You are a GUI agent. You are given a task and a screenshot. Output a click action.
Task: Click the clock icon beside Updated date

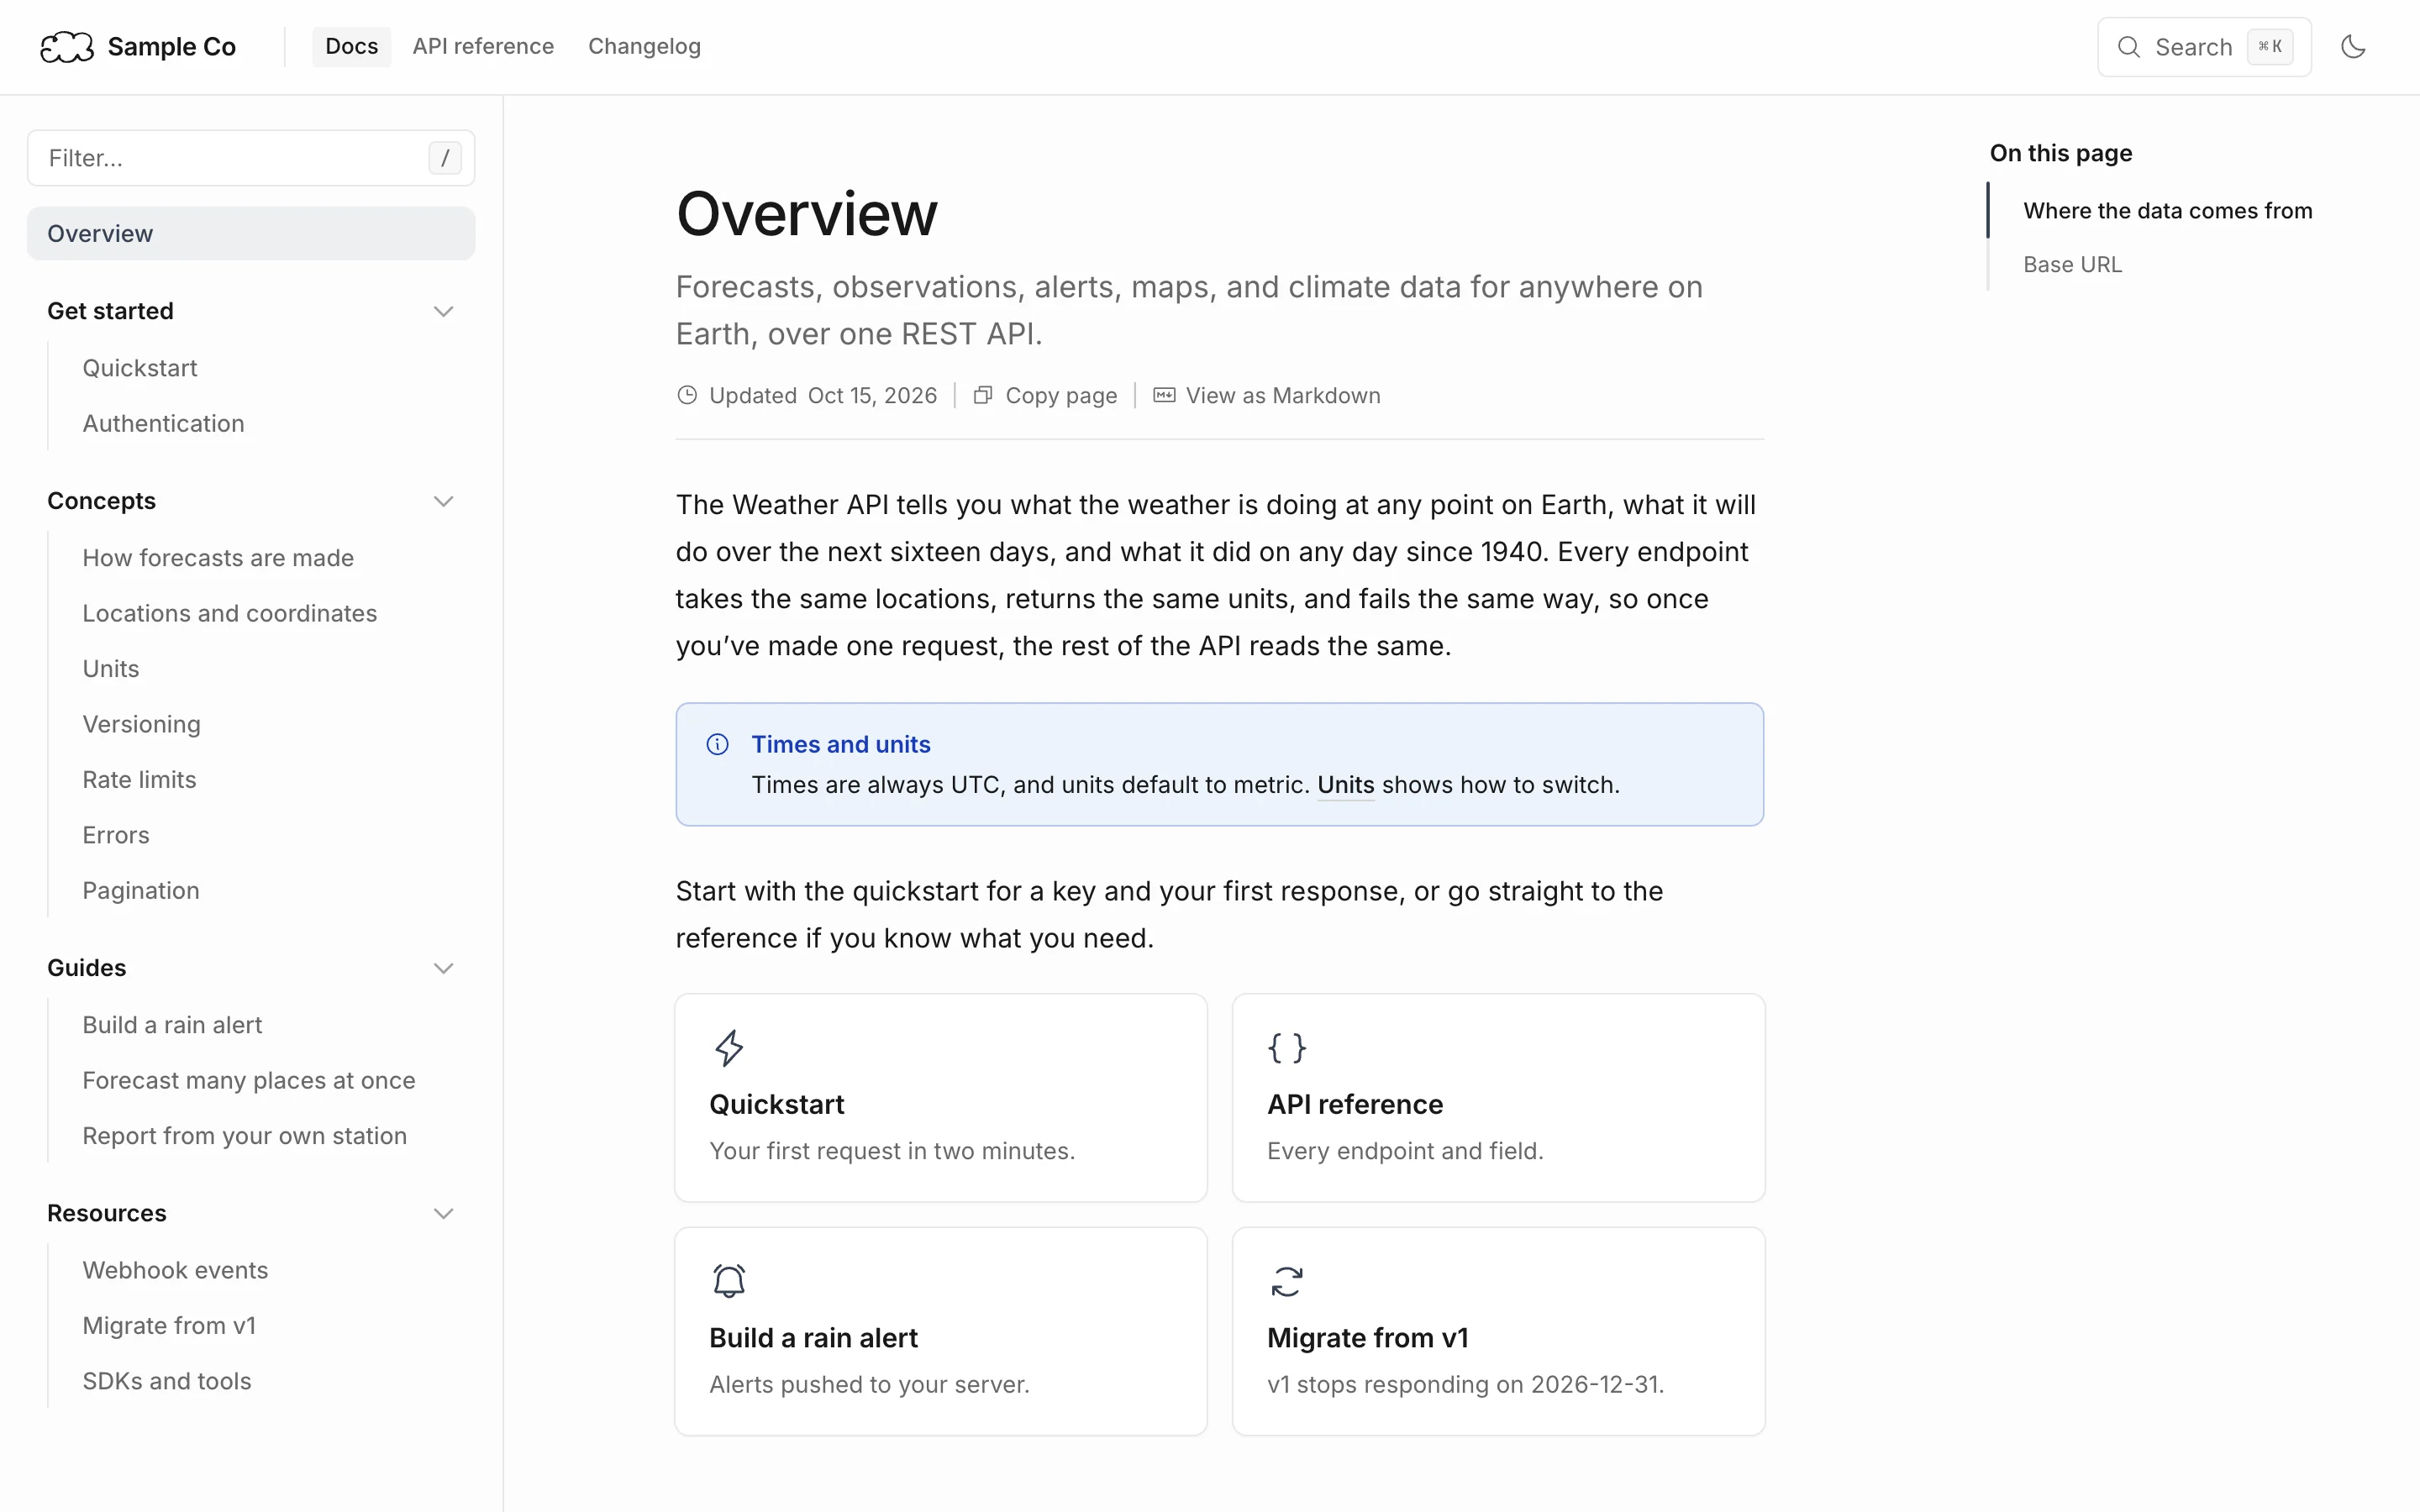[687, 395]
